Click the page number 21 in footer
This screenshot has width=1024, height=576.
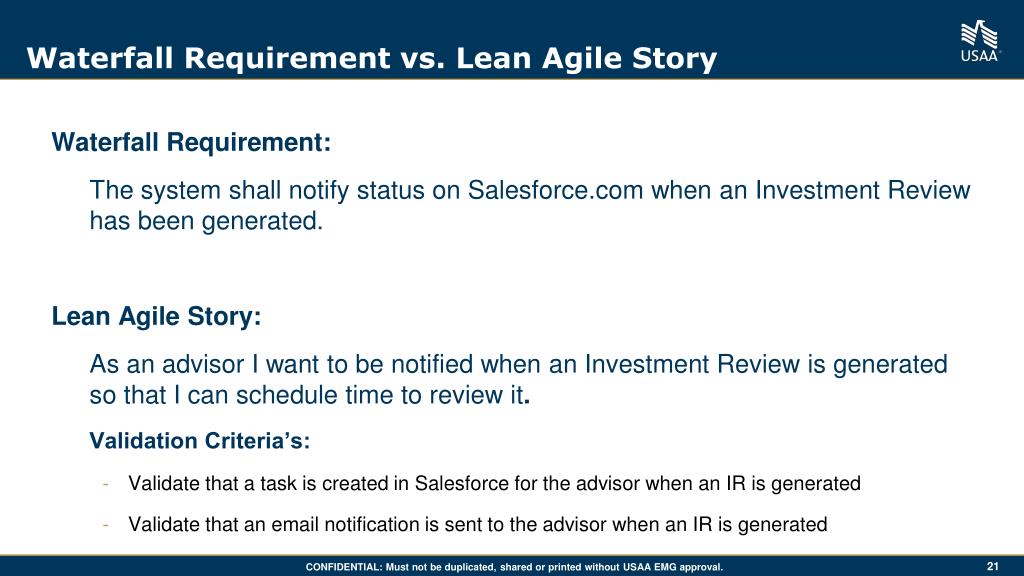pyautogui.click(x=993, y=566)
